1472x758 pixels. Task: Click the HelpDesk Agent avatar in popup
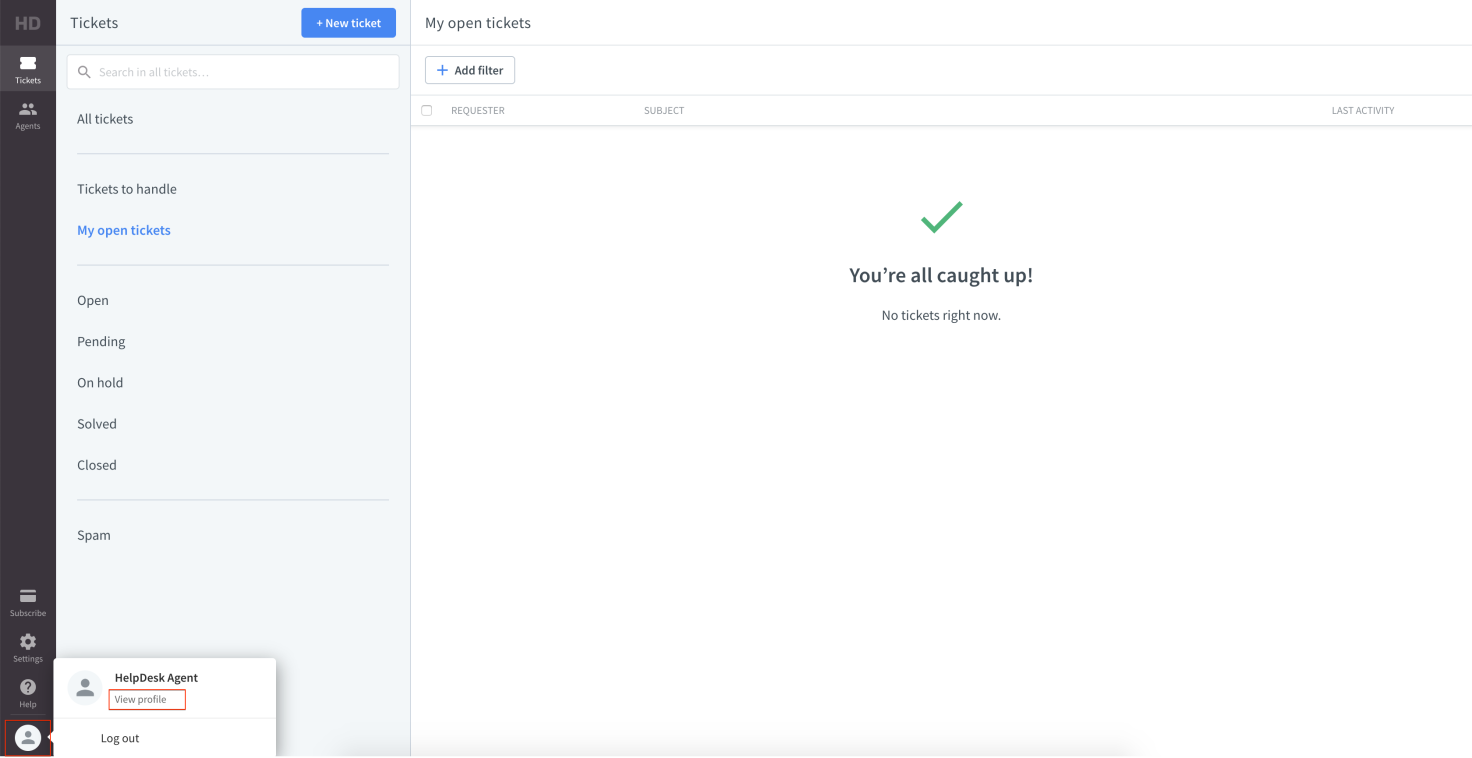point(85,688)
